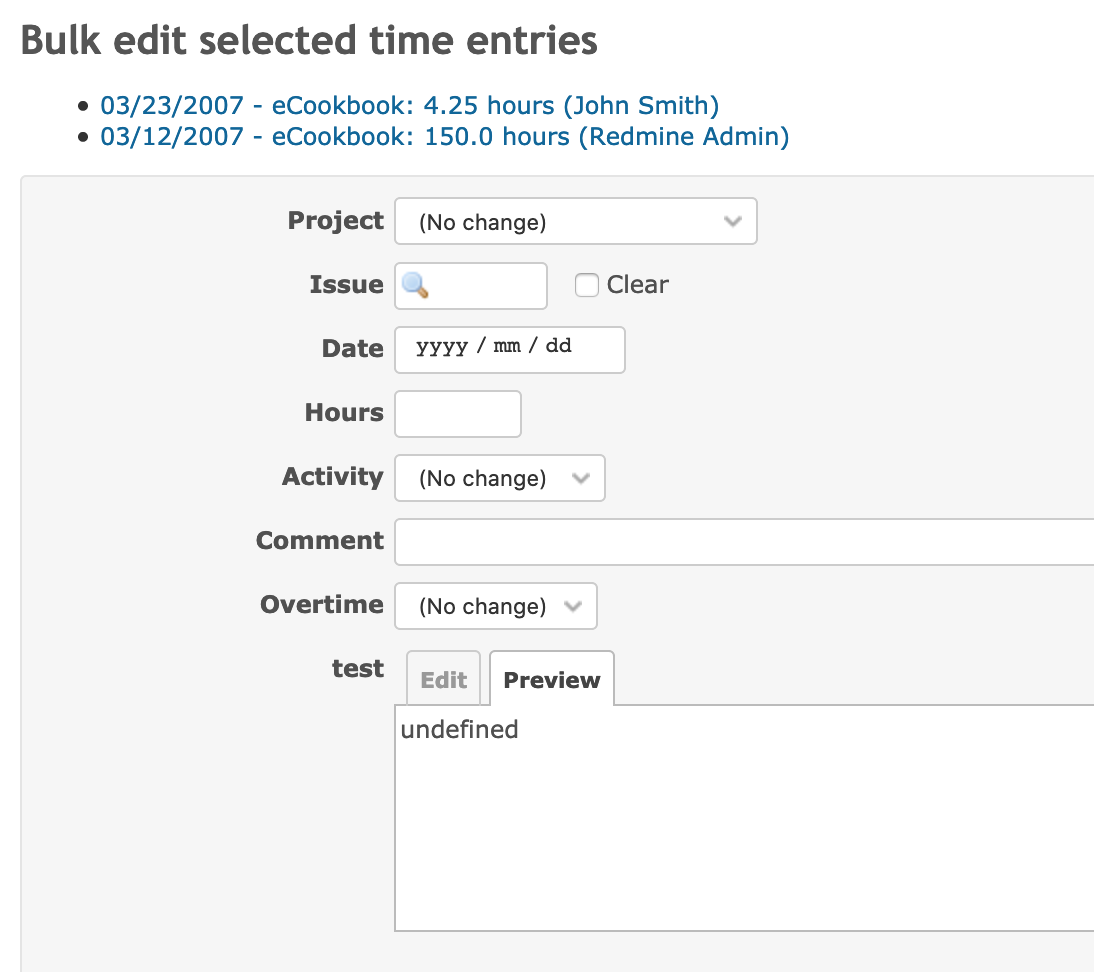1094x972 pixels.
Task: Expand the Activity dropdown
Action: [499, 478]
